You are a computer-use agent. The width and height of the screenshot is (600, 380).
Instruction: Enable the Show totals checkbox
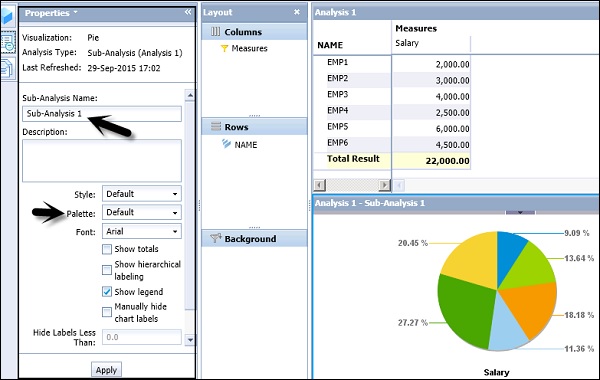[x=107, y=250]
